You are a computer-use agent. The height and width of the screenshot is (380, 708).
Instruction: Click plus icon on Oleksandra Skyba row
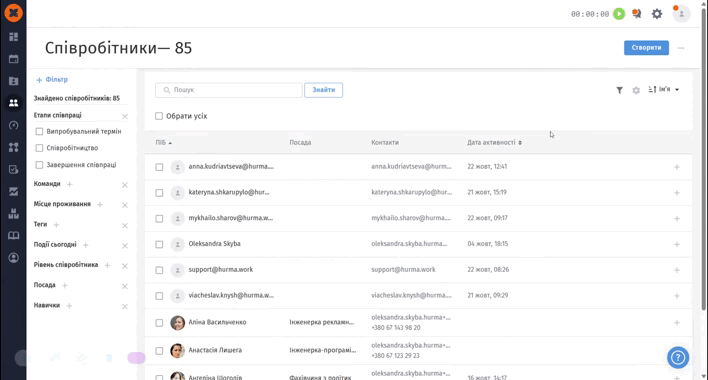tap(676, 244)
